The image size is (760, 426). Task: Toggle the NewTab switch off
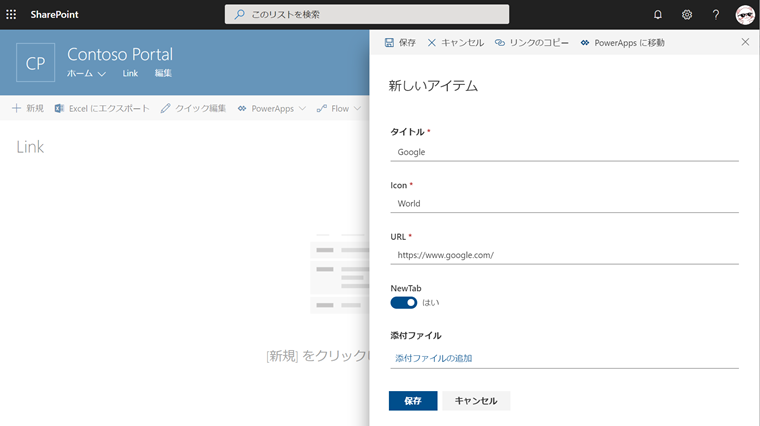[x=404, y=303]
